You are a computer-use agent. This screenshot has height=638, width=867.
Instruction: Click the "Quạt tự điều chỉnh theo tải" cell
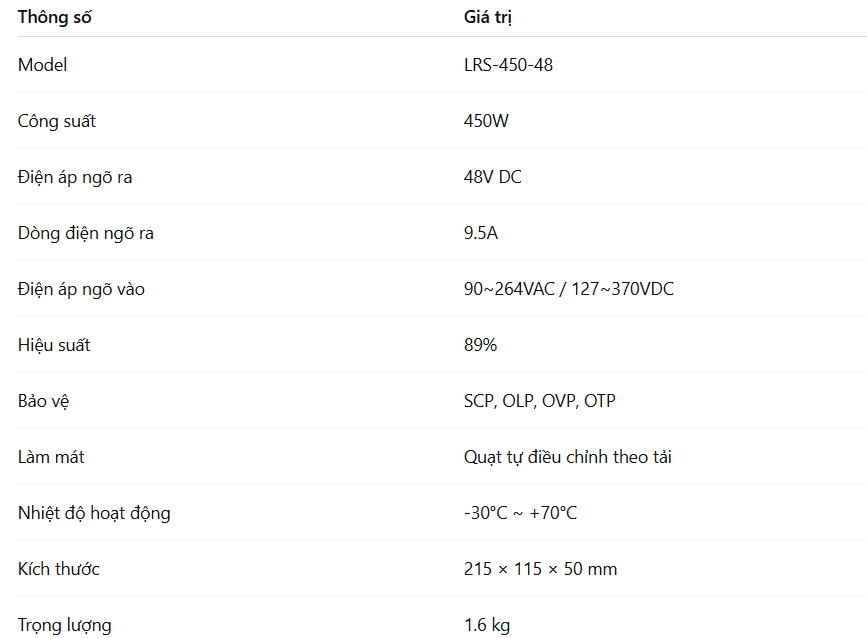pyautogui.click(x=567, y=457)
